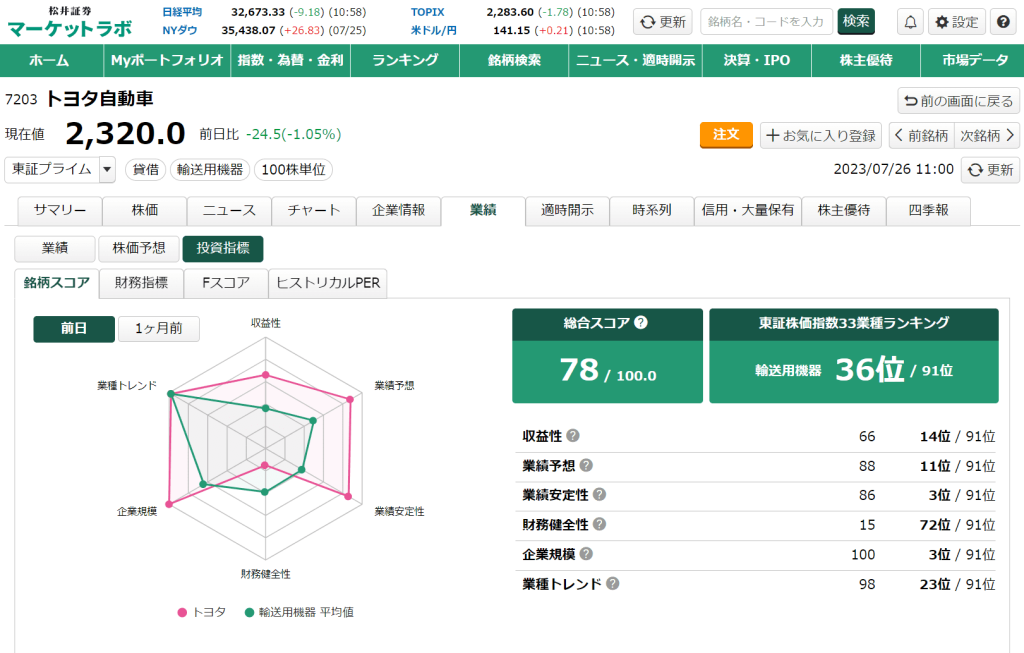Click help icon next to 収益性
Screen dimensions: 1024x653
coord(573,436)
